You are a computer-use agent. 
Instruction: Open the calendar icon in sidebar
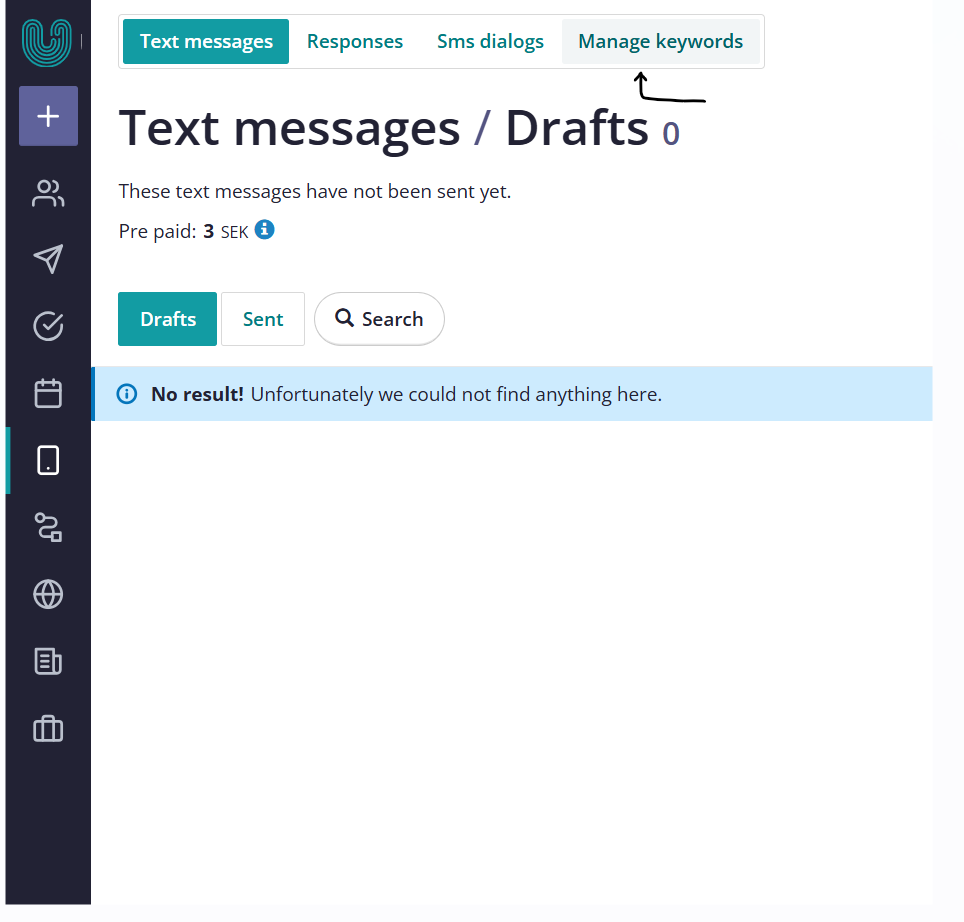click(48, 393)
